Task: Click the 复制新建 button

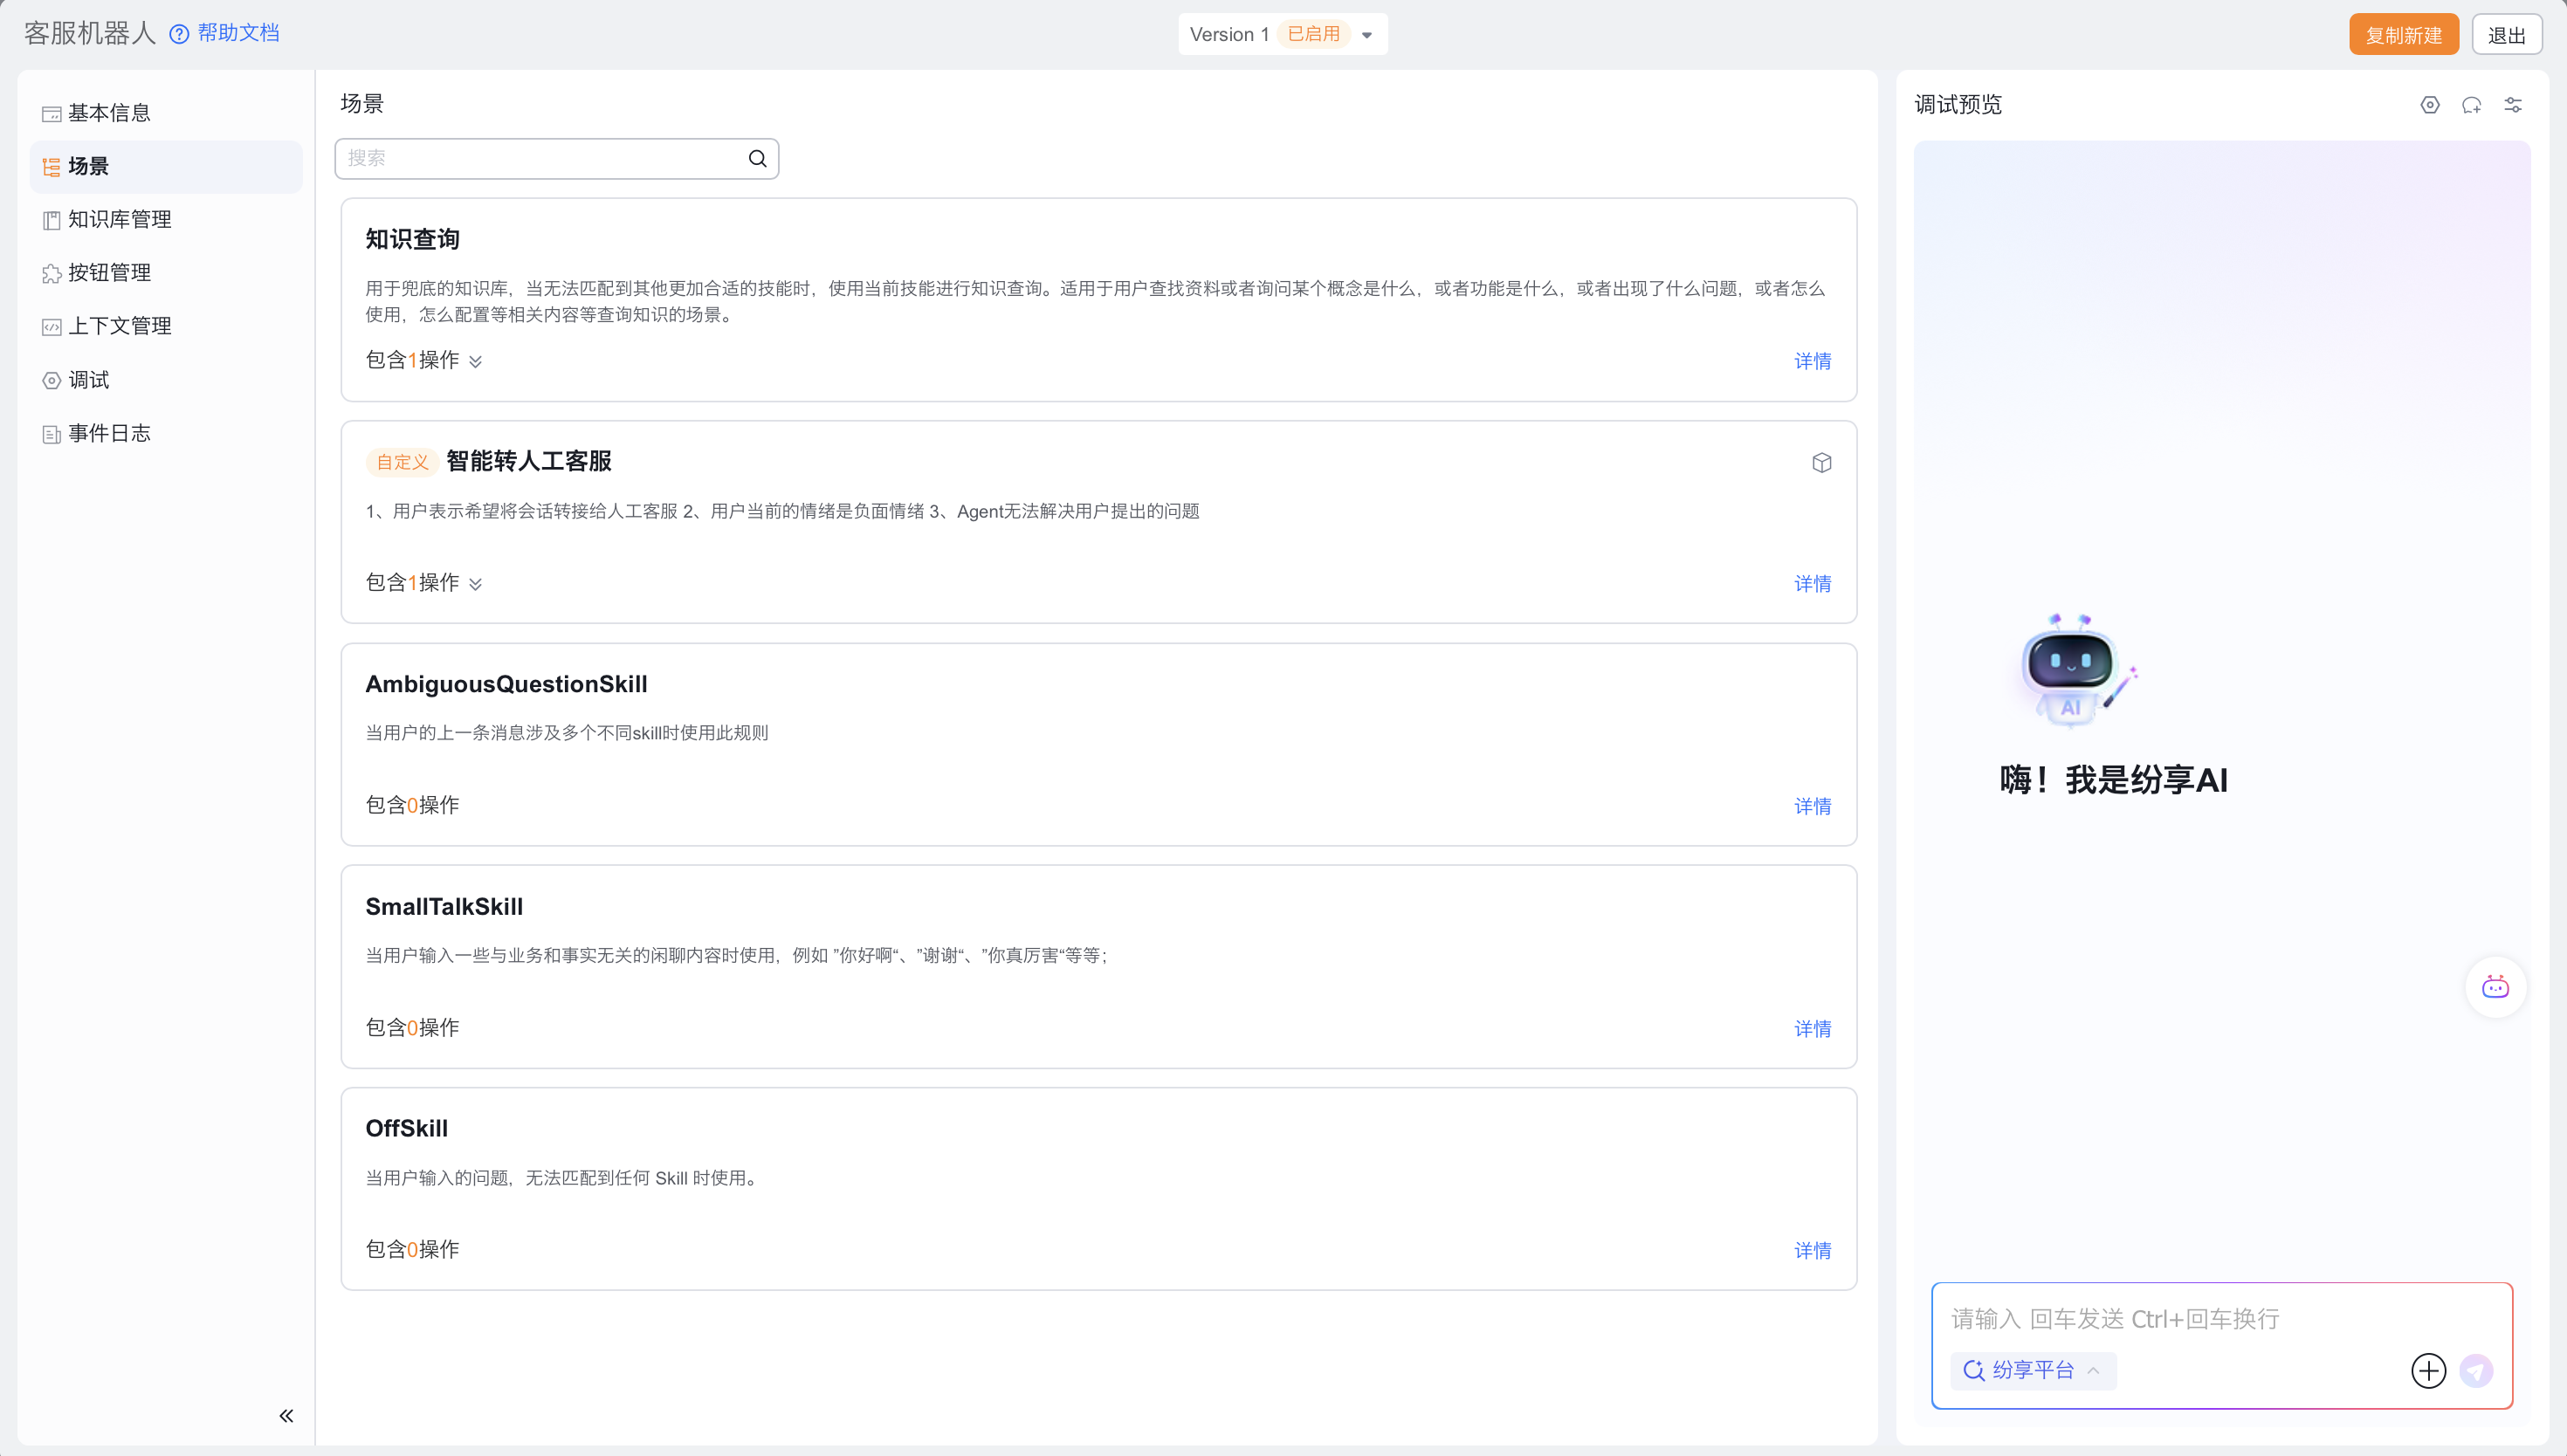Action: pyautogui.click(x=2402, y=35)
